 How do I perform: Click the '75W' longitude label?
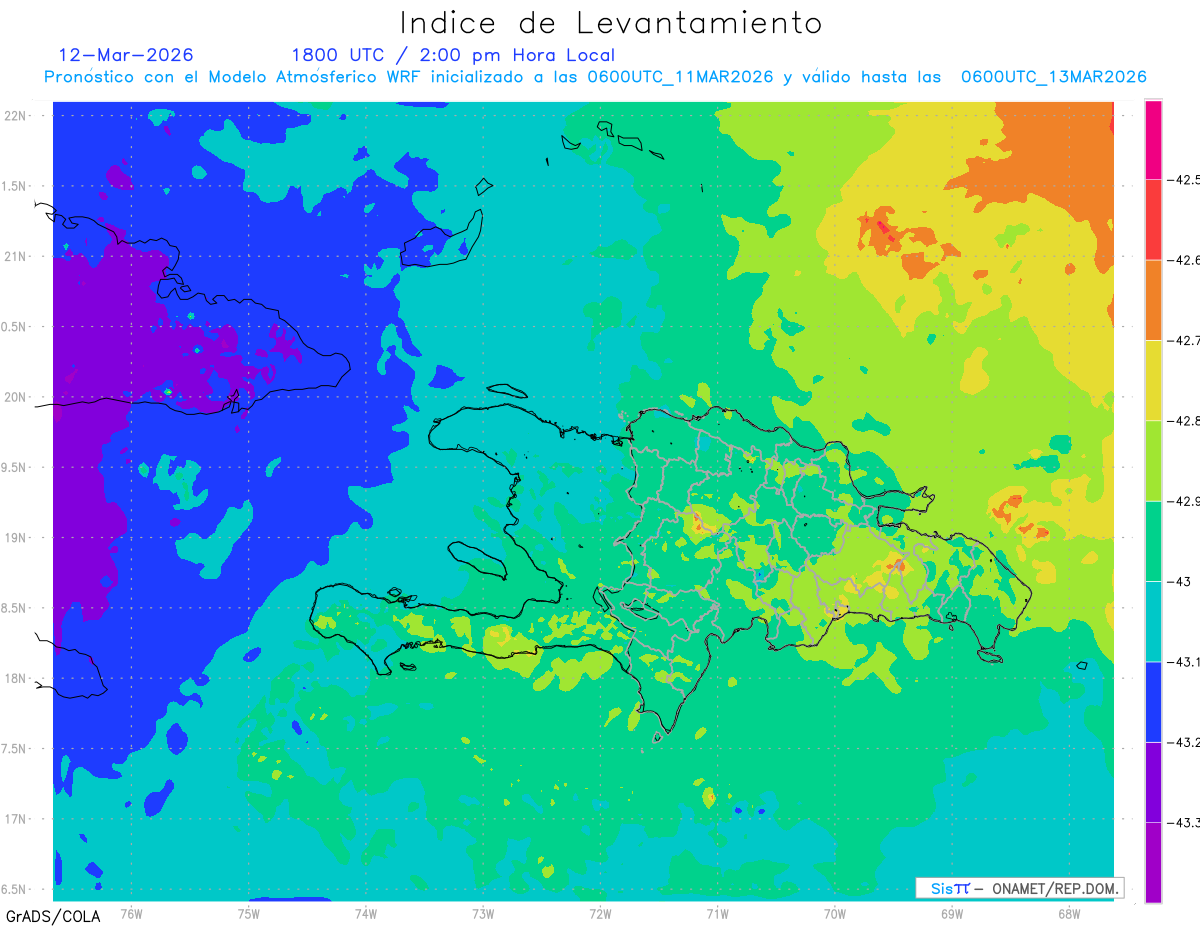248,913
